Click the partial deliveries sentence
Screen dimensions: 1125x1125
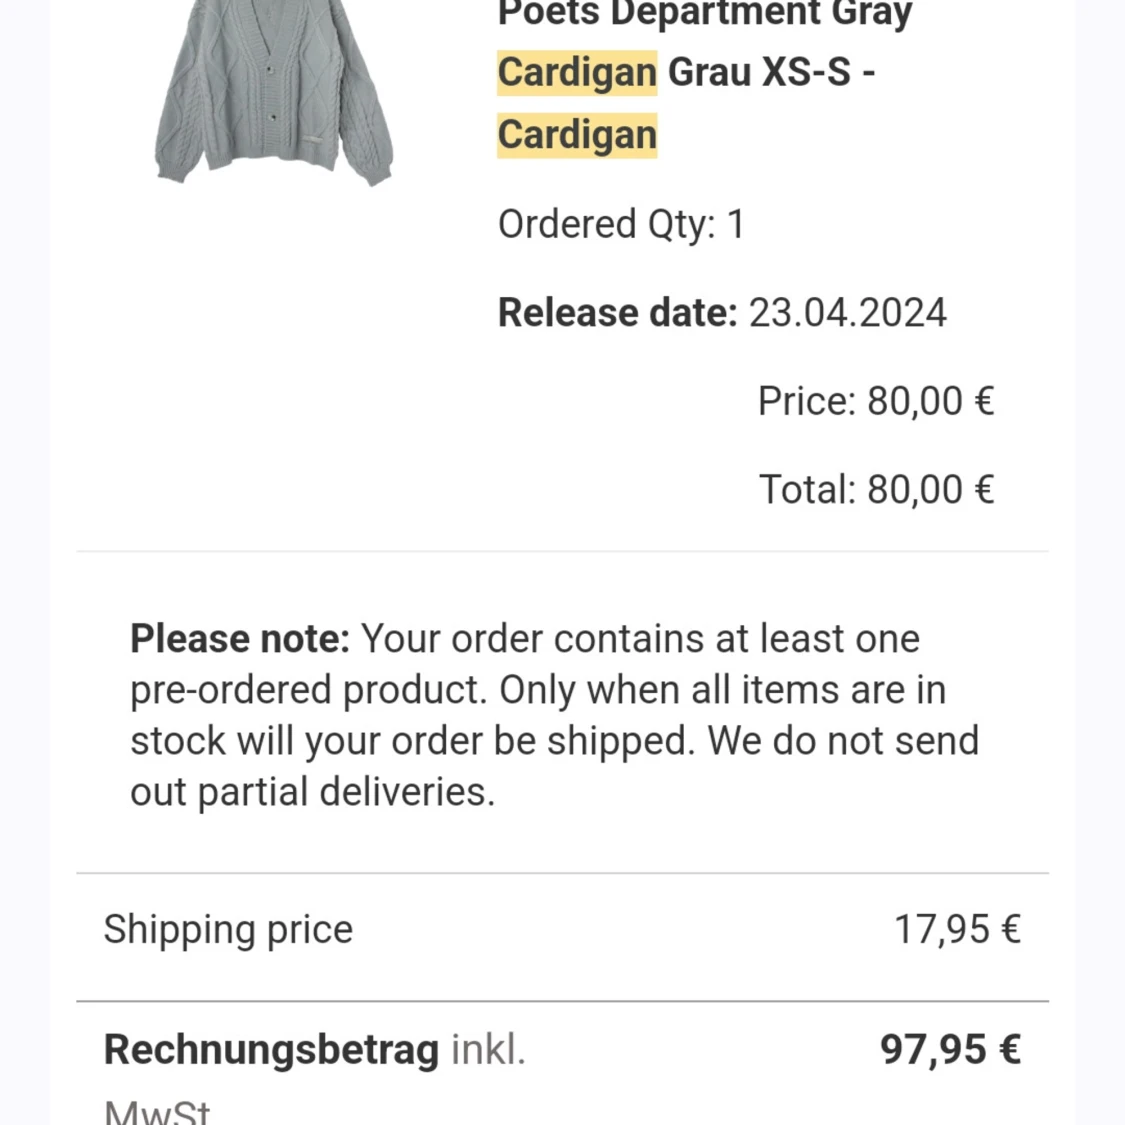tap(312, 792)
